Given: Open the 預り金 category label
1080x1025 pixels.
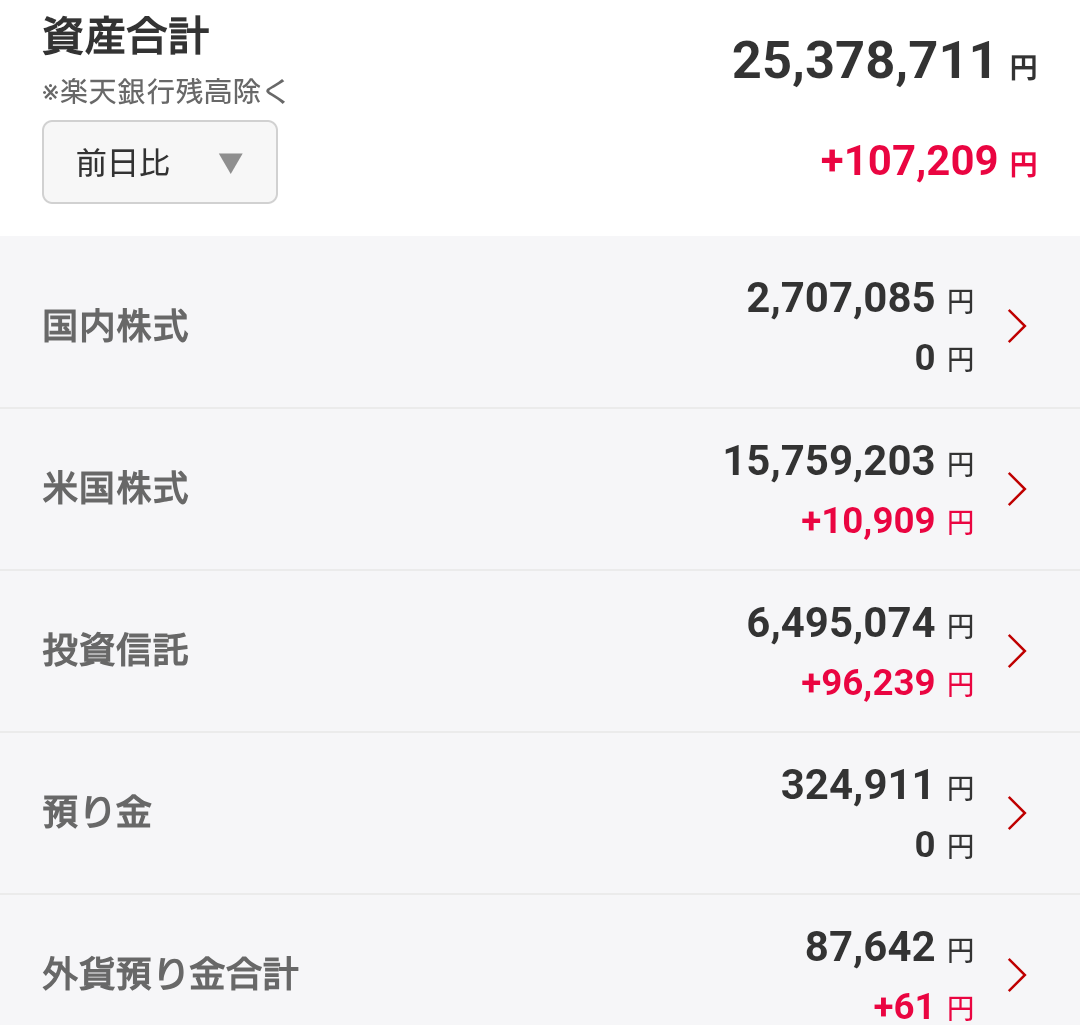Looking at the screenshot, I should [97, 812].
